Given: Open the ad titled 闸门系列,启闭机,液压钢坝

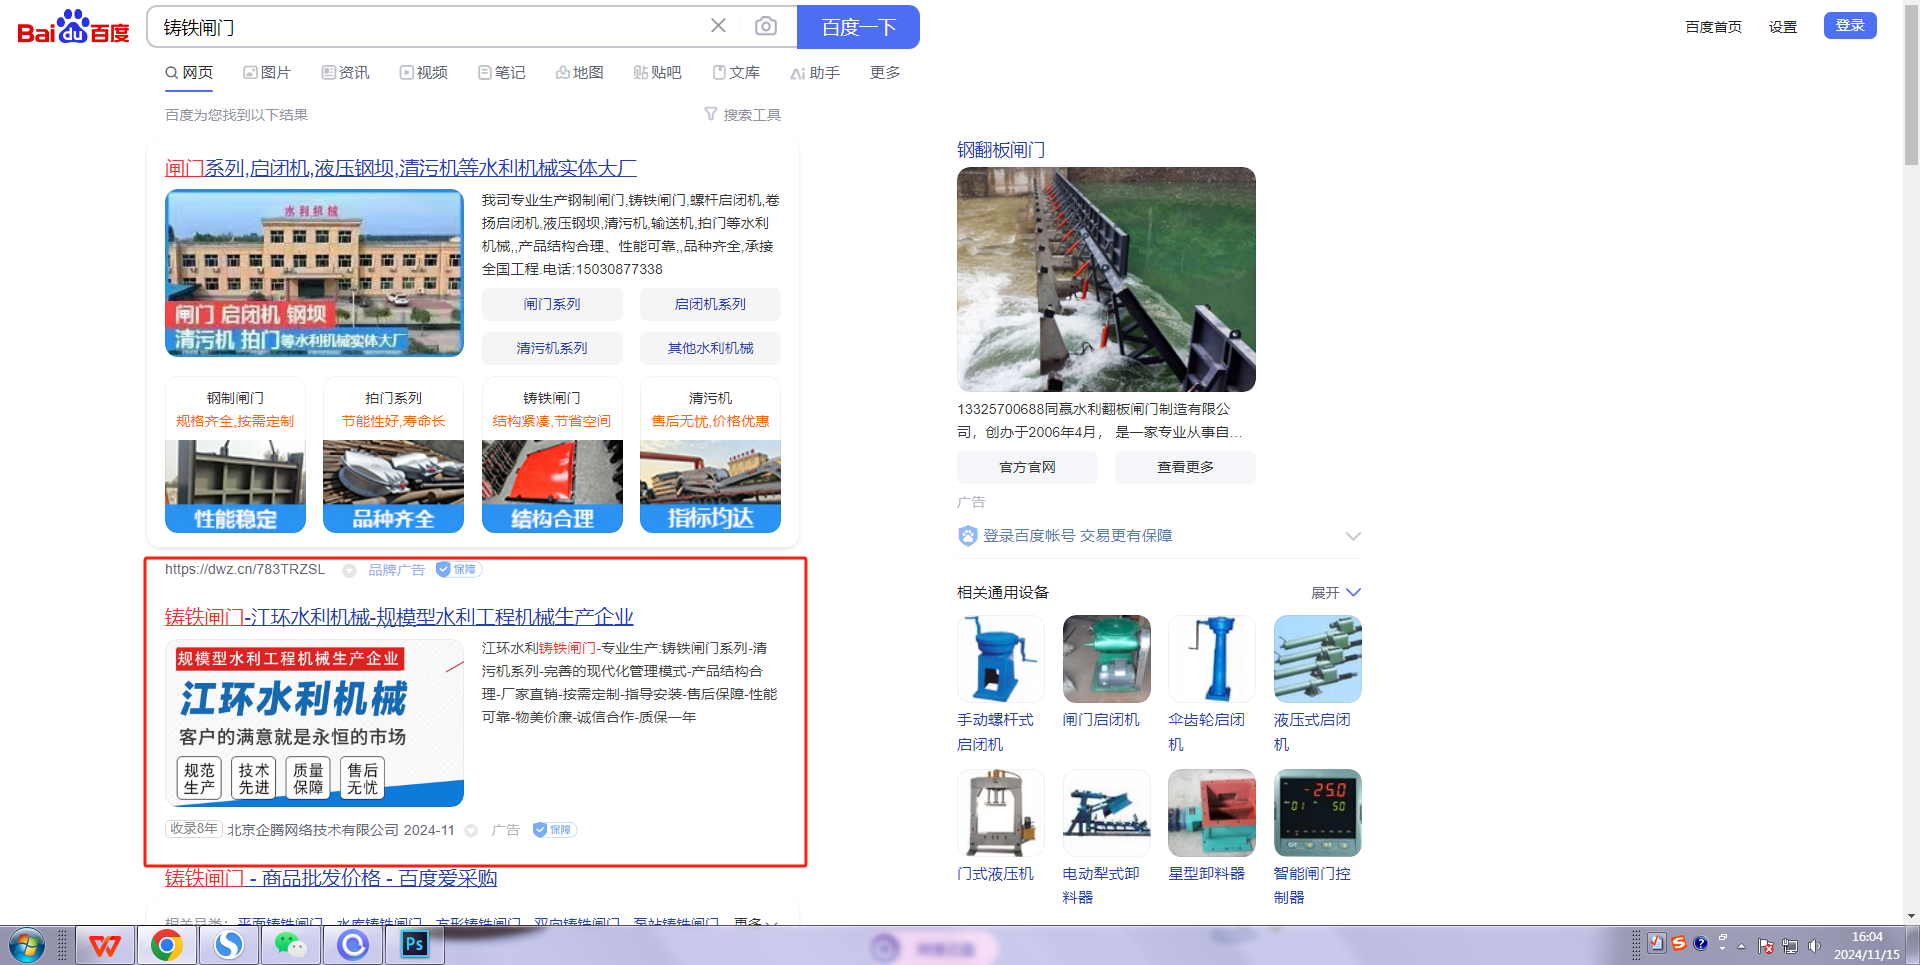Looking at the screenshot, I should pyautogui.click(x=401, y=168).
